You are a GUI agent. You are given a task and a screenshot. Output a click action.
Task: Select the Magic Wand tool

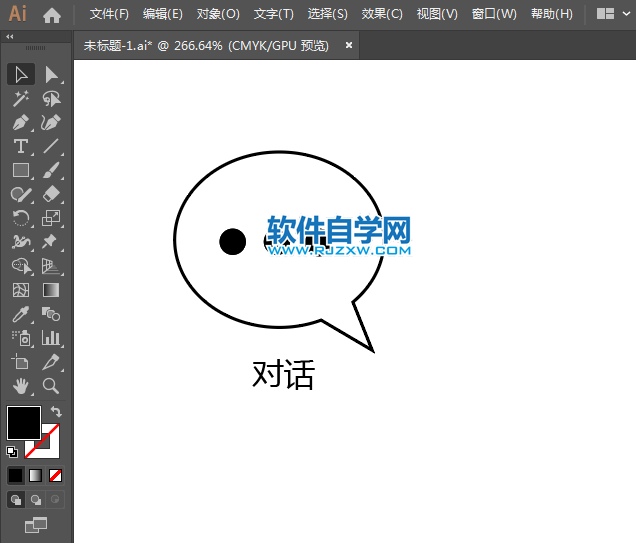(x=21, y=99)
